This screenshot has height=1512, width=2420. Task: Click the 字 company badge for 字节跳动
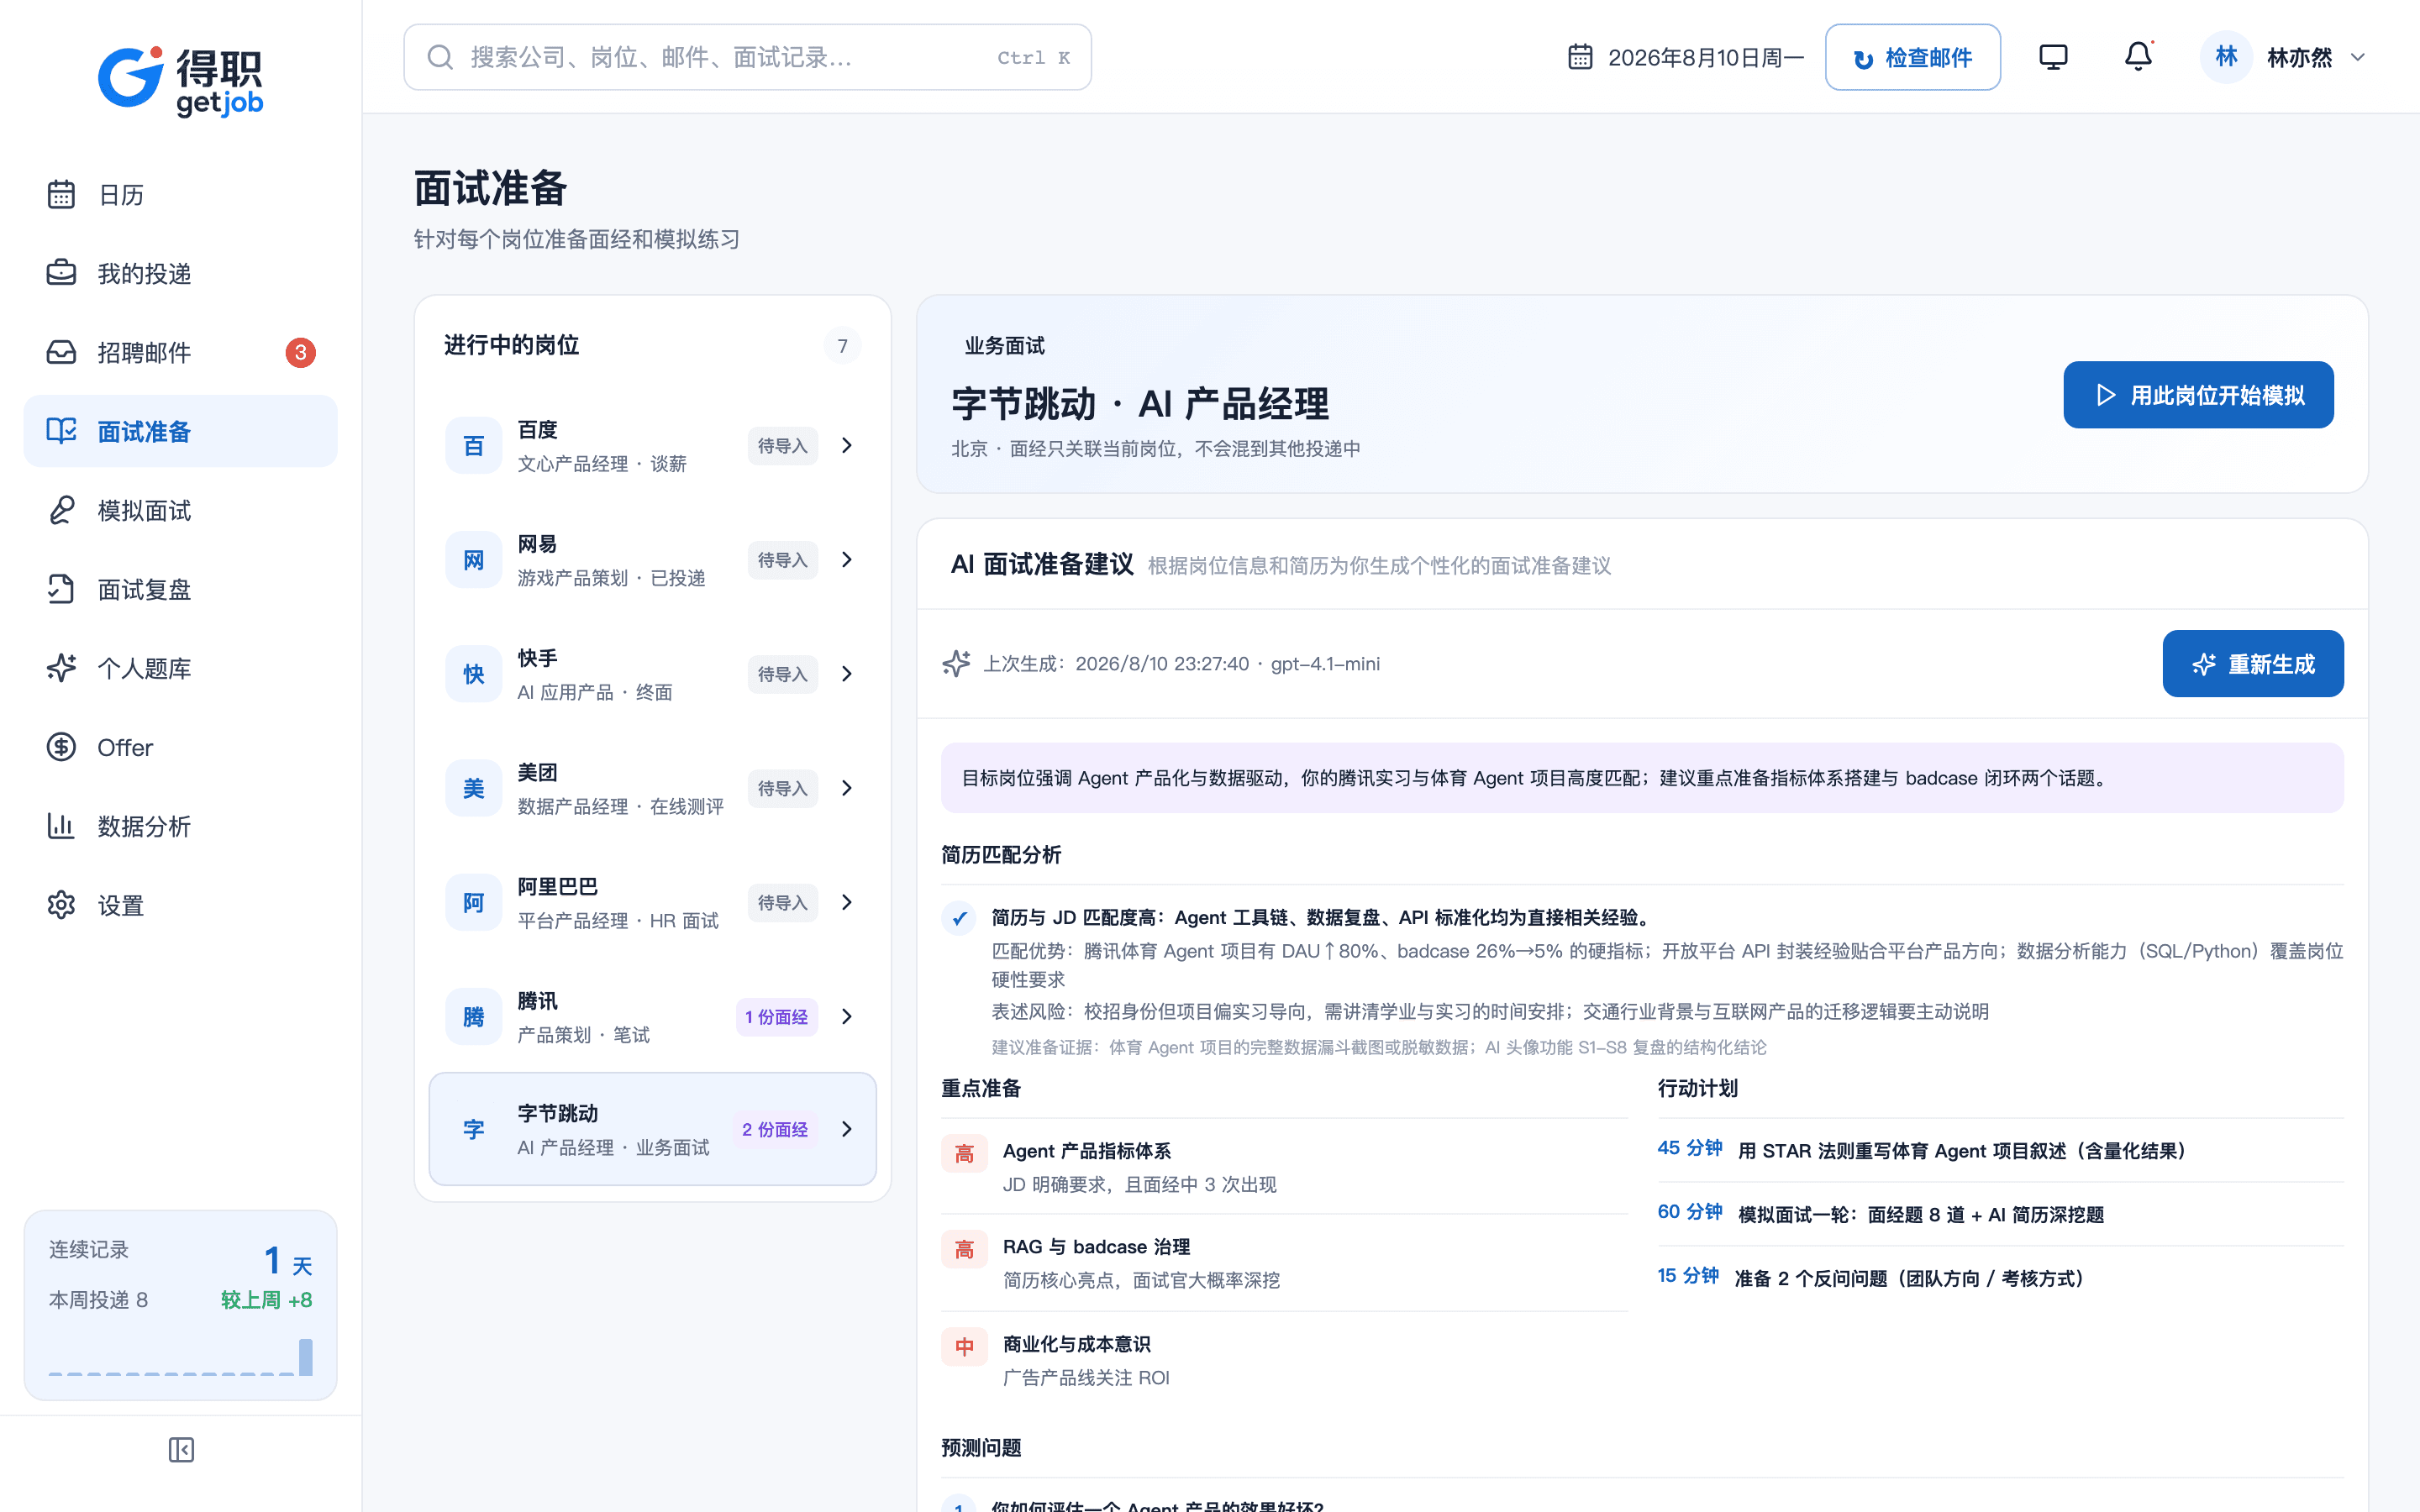473,1130
